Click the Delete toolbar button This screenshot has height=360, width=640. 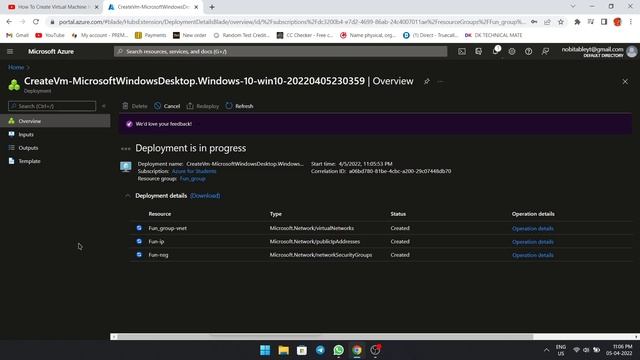[x=135, y=106]
